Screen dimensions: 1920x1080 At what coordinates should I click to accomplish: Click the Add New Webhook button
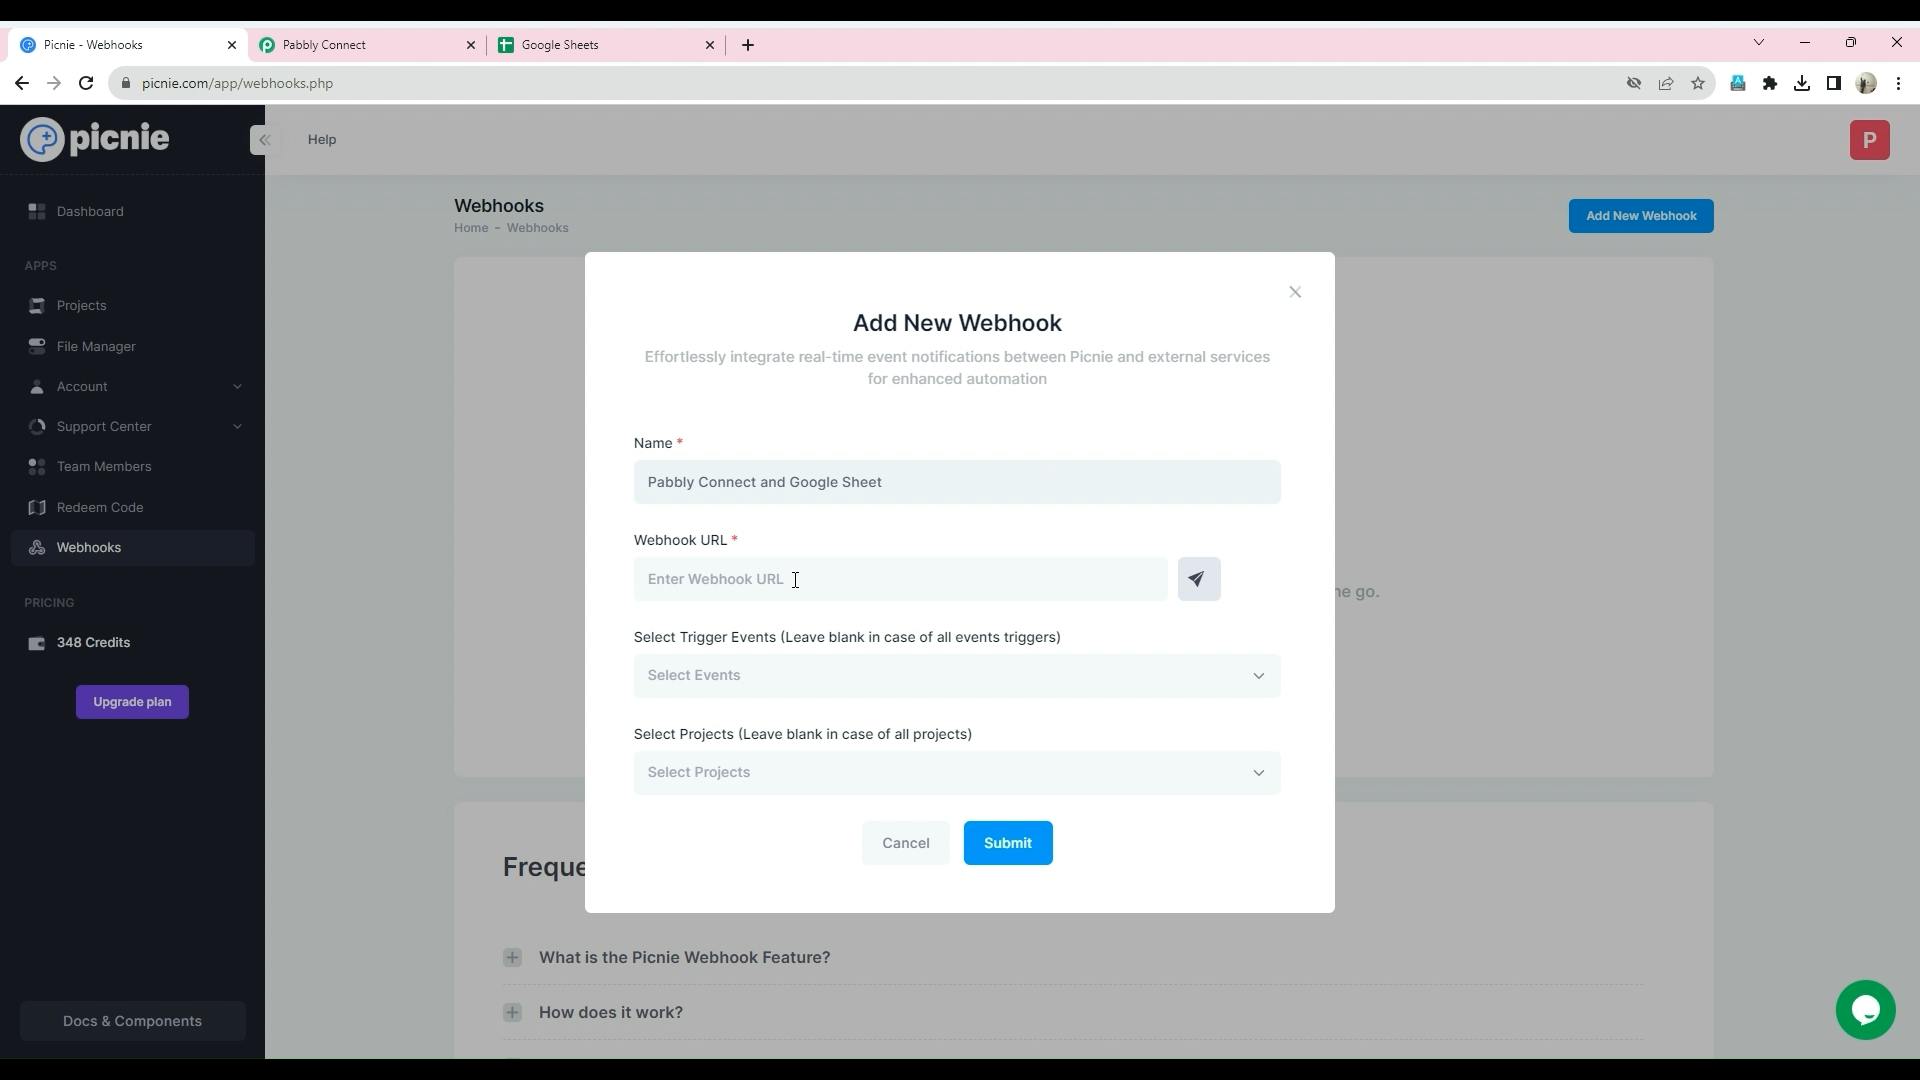point(1641,216)
